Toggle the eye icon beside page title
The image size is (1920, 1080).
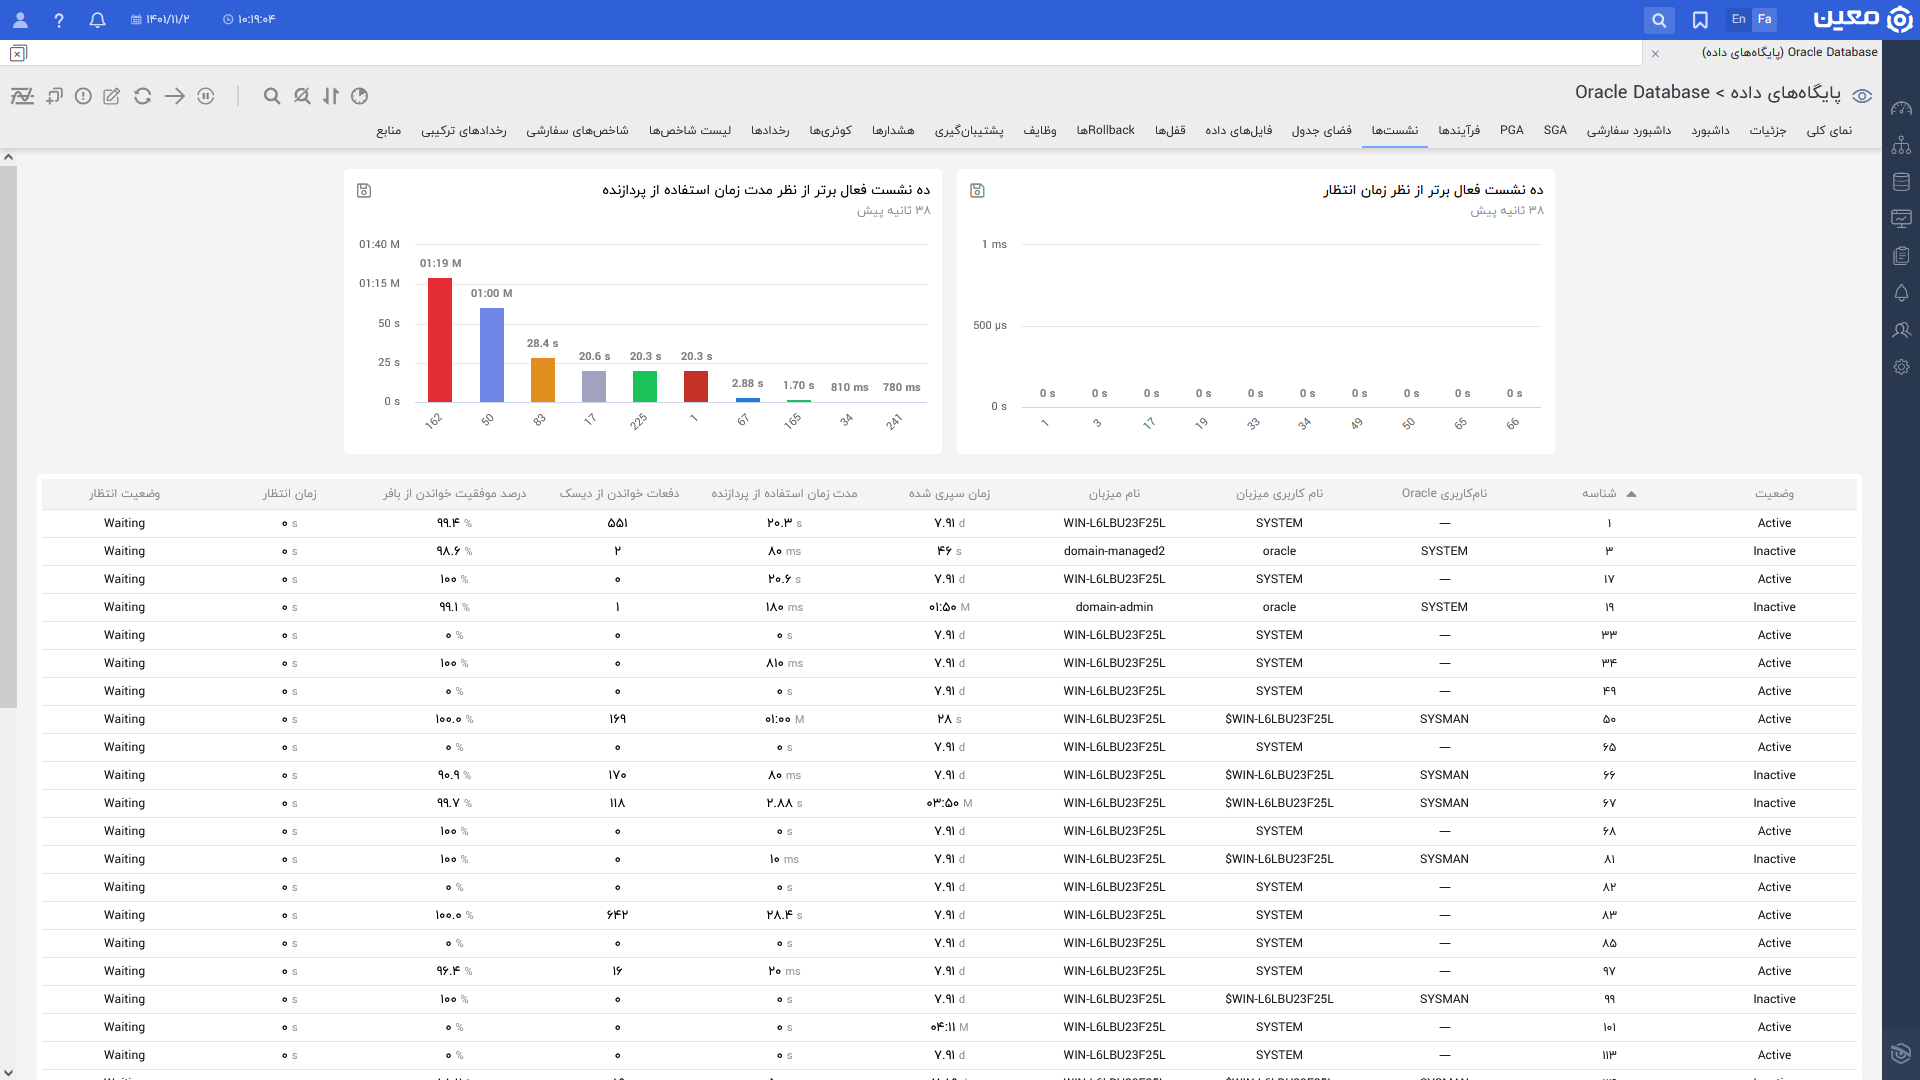[1862, 96]
